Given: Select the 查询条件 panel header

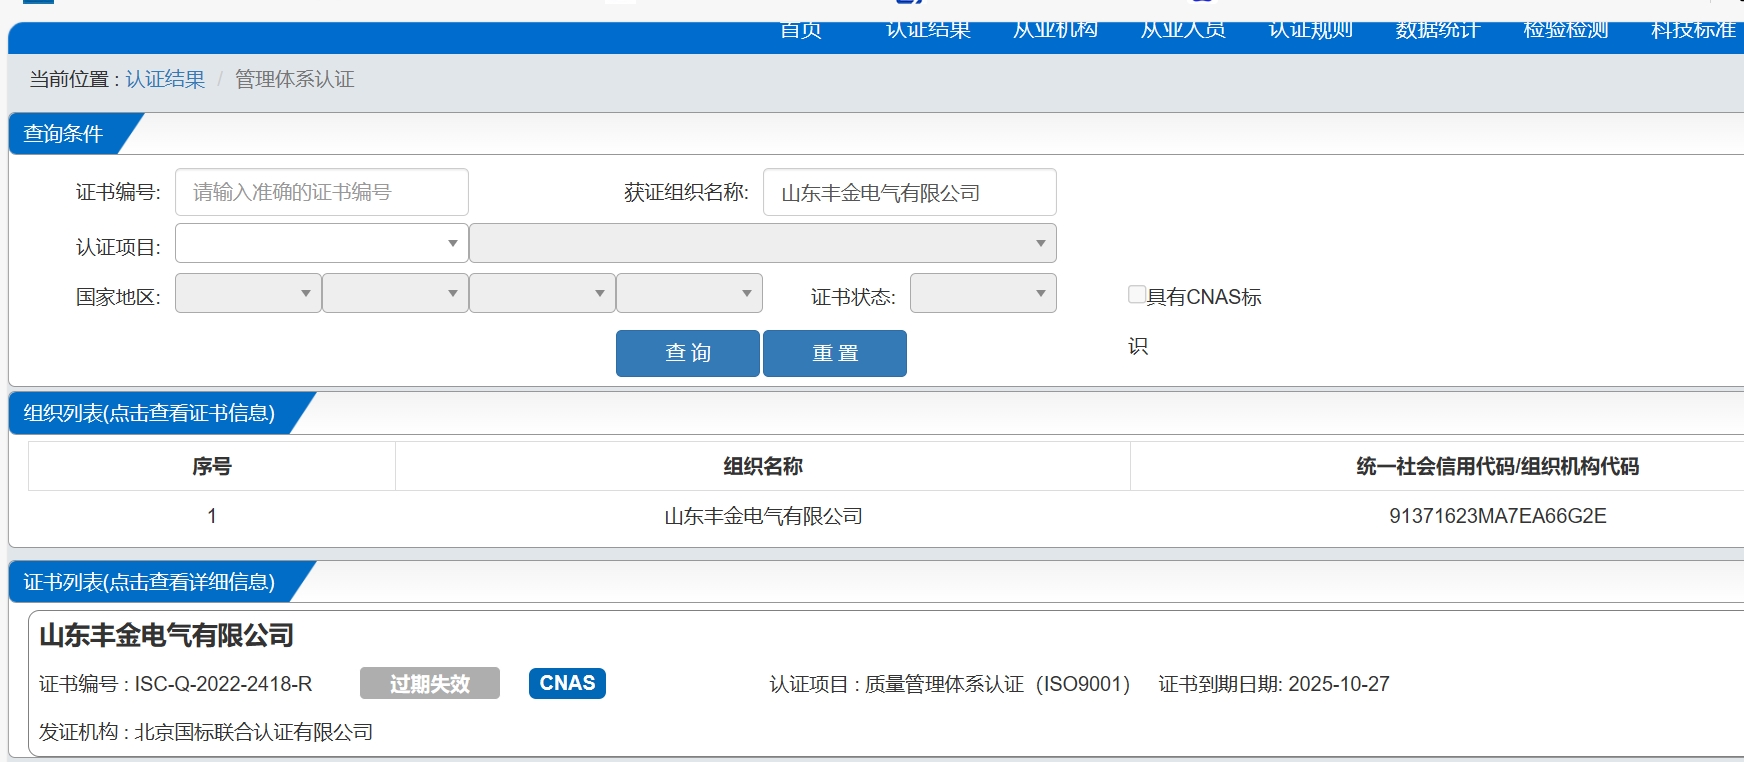Looking at the screenshot, I should [x=64, y=134].
